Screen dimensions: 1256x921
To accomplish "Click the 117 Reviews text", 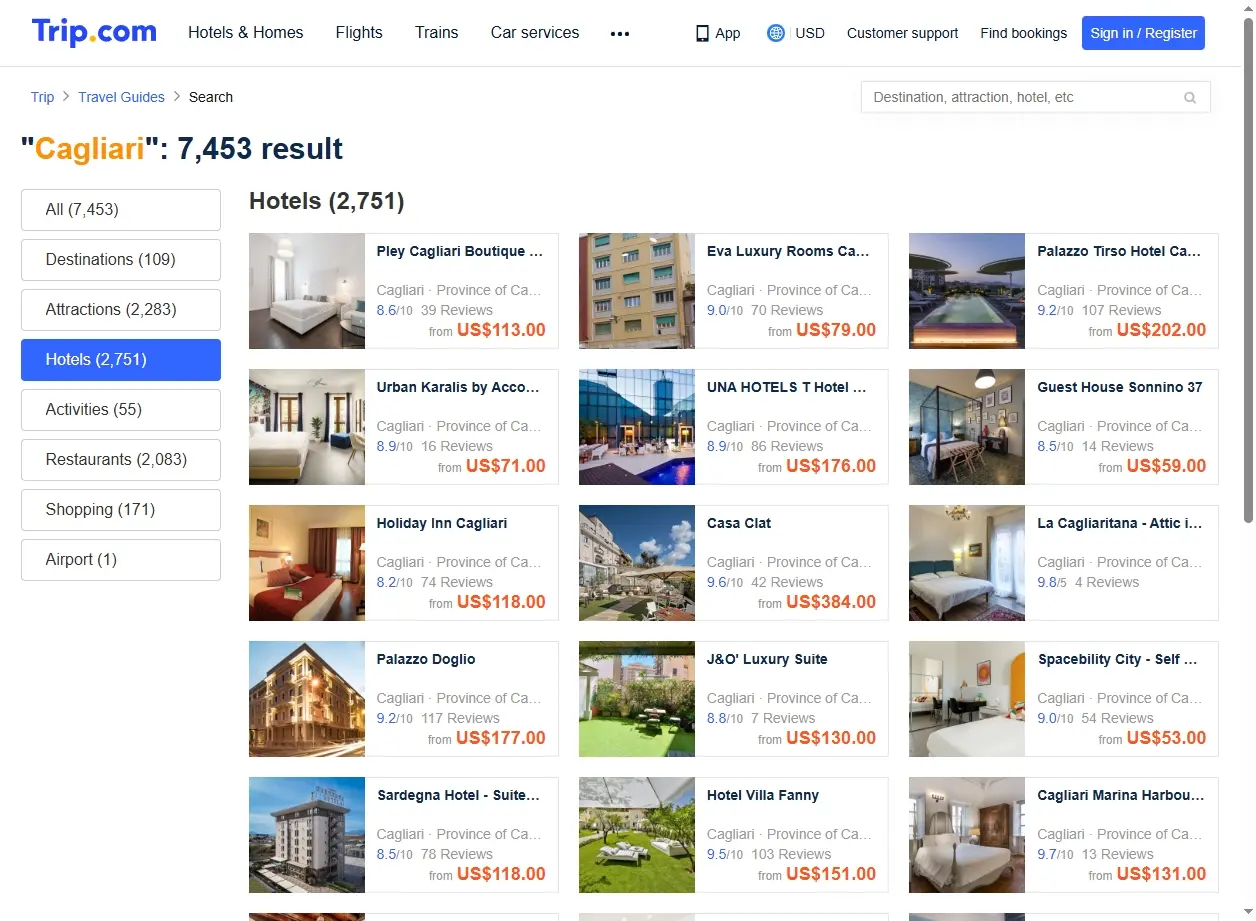I will 460,718.
